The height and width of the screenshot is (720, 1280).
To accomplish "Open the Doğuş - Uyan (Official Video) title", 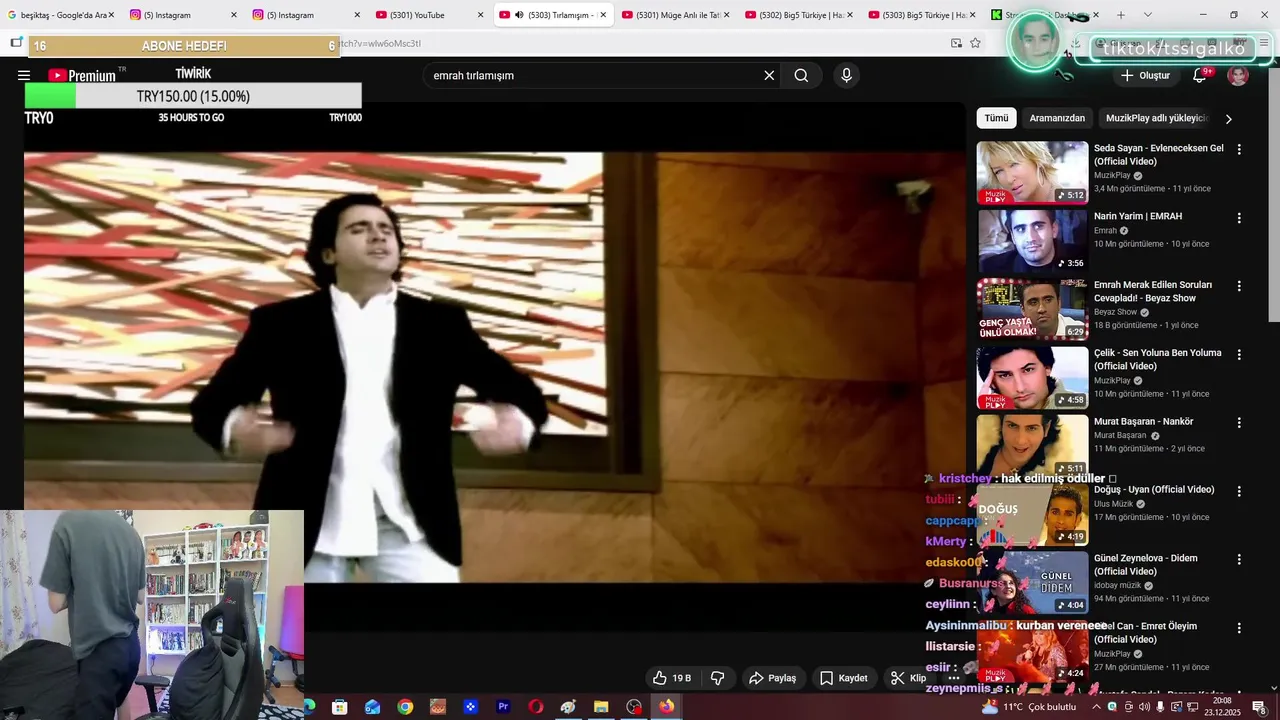I will pos(1154,490).
